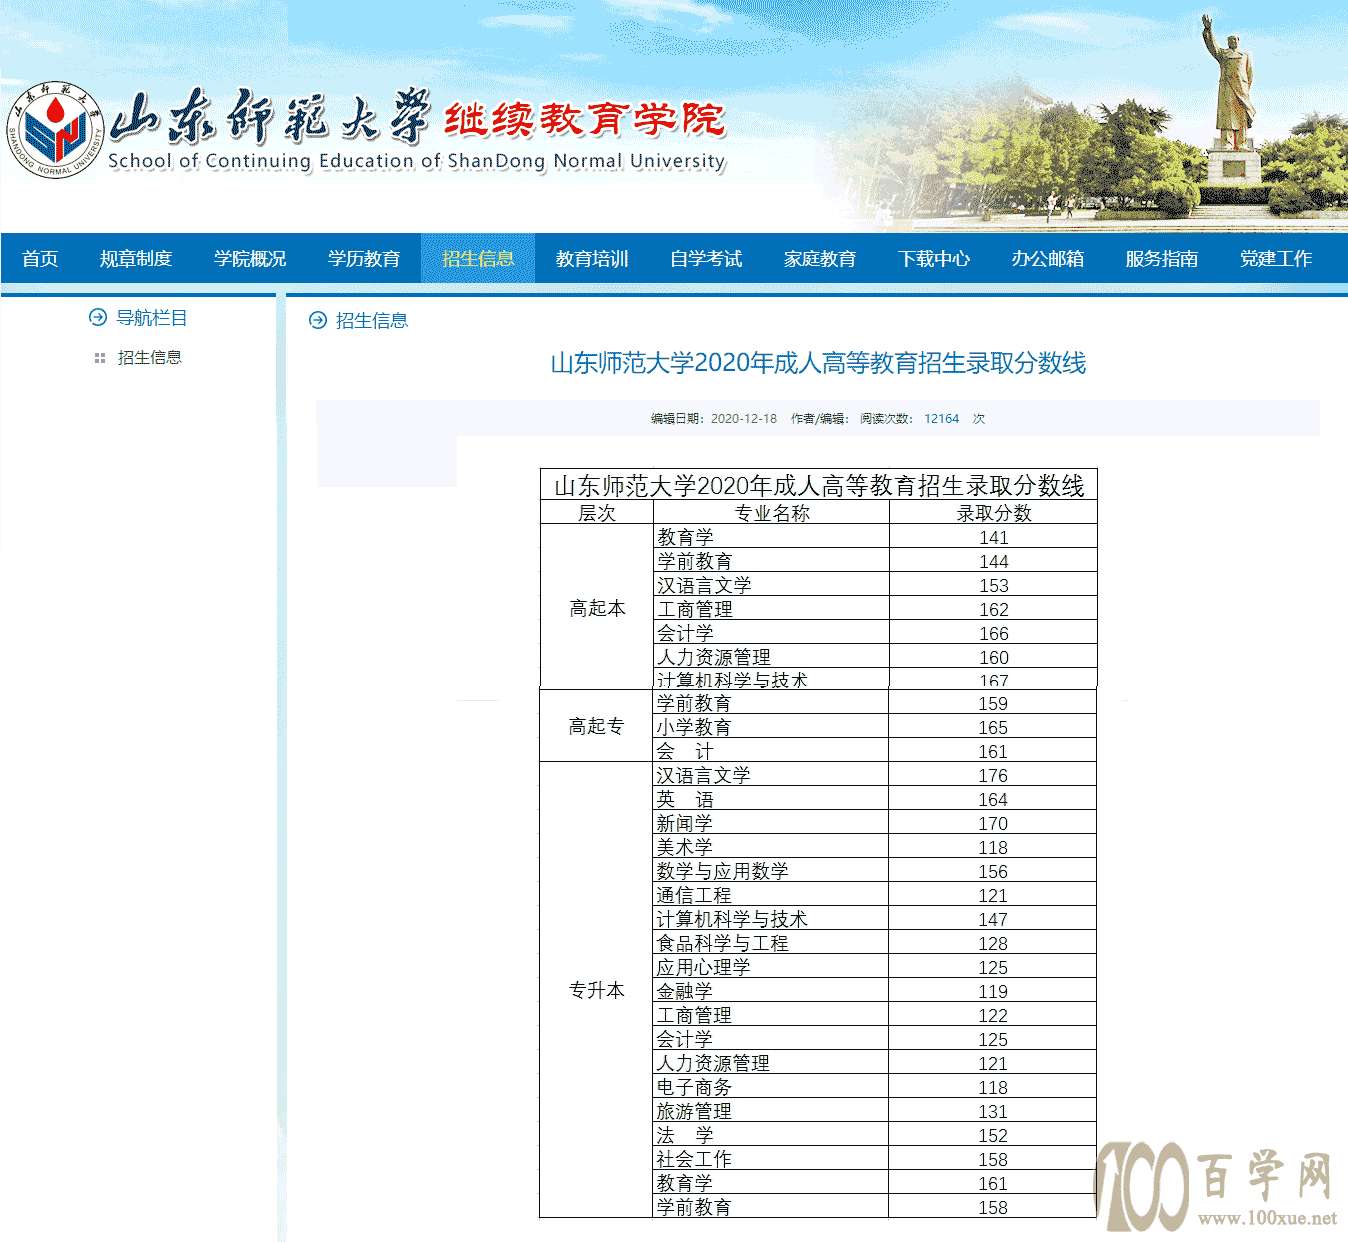Open 教育培训 from the navigation bar

pos(592,258)
